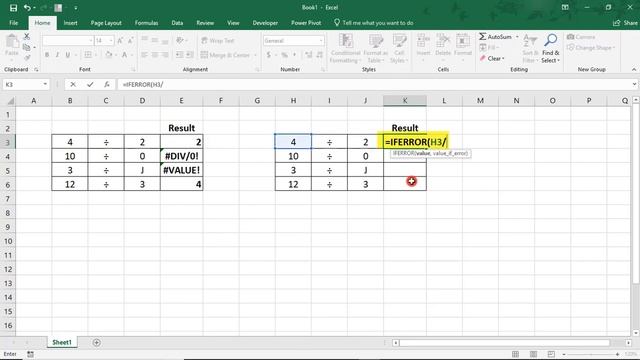Switch to the Power Pivot tab
640x360 pixels.
(306, 23)
